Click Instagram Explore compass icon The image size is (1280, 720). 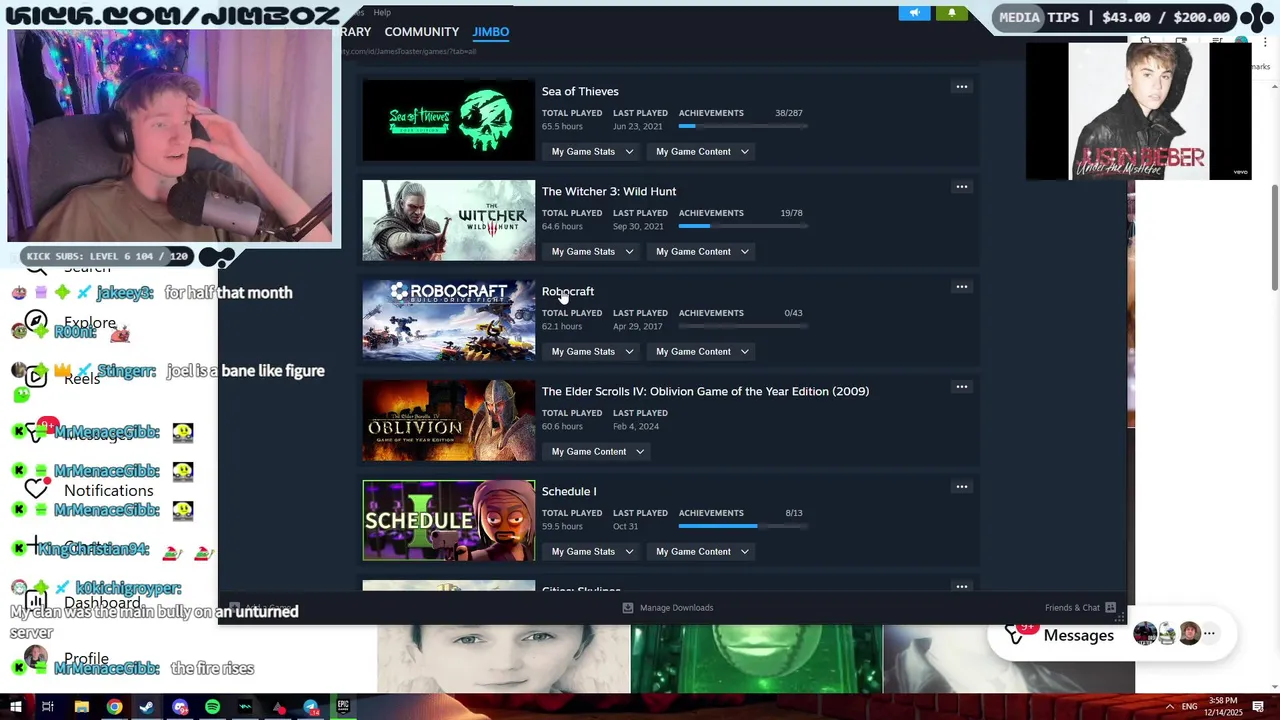36,322
